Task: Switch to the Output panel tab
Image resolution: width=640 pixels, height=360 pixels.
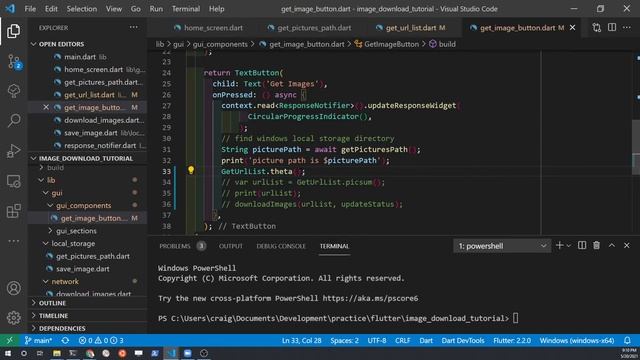Action: point(231,246)
